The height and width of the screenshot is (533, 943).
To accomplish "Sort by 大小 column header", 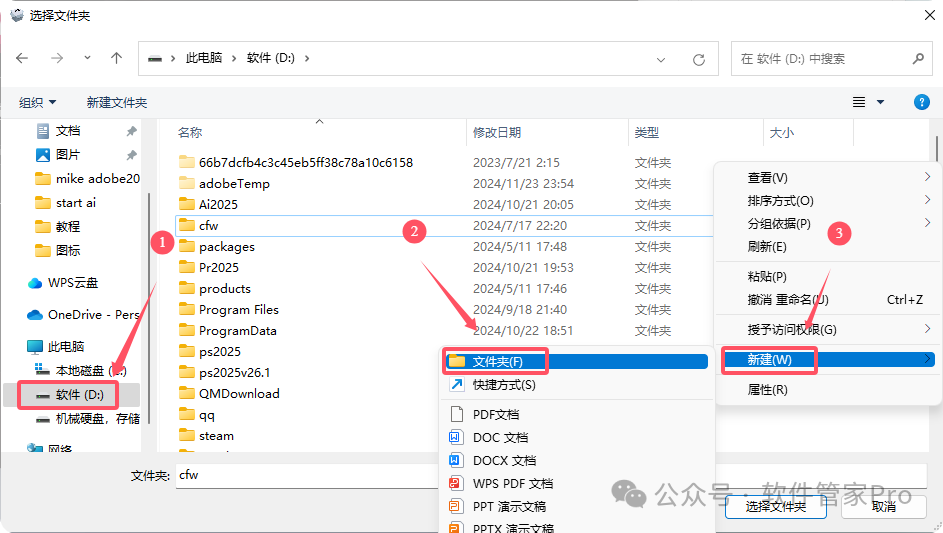I will 782,132.
